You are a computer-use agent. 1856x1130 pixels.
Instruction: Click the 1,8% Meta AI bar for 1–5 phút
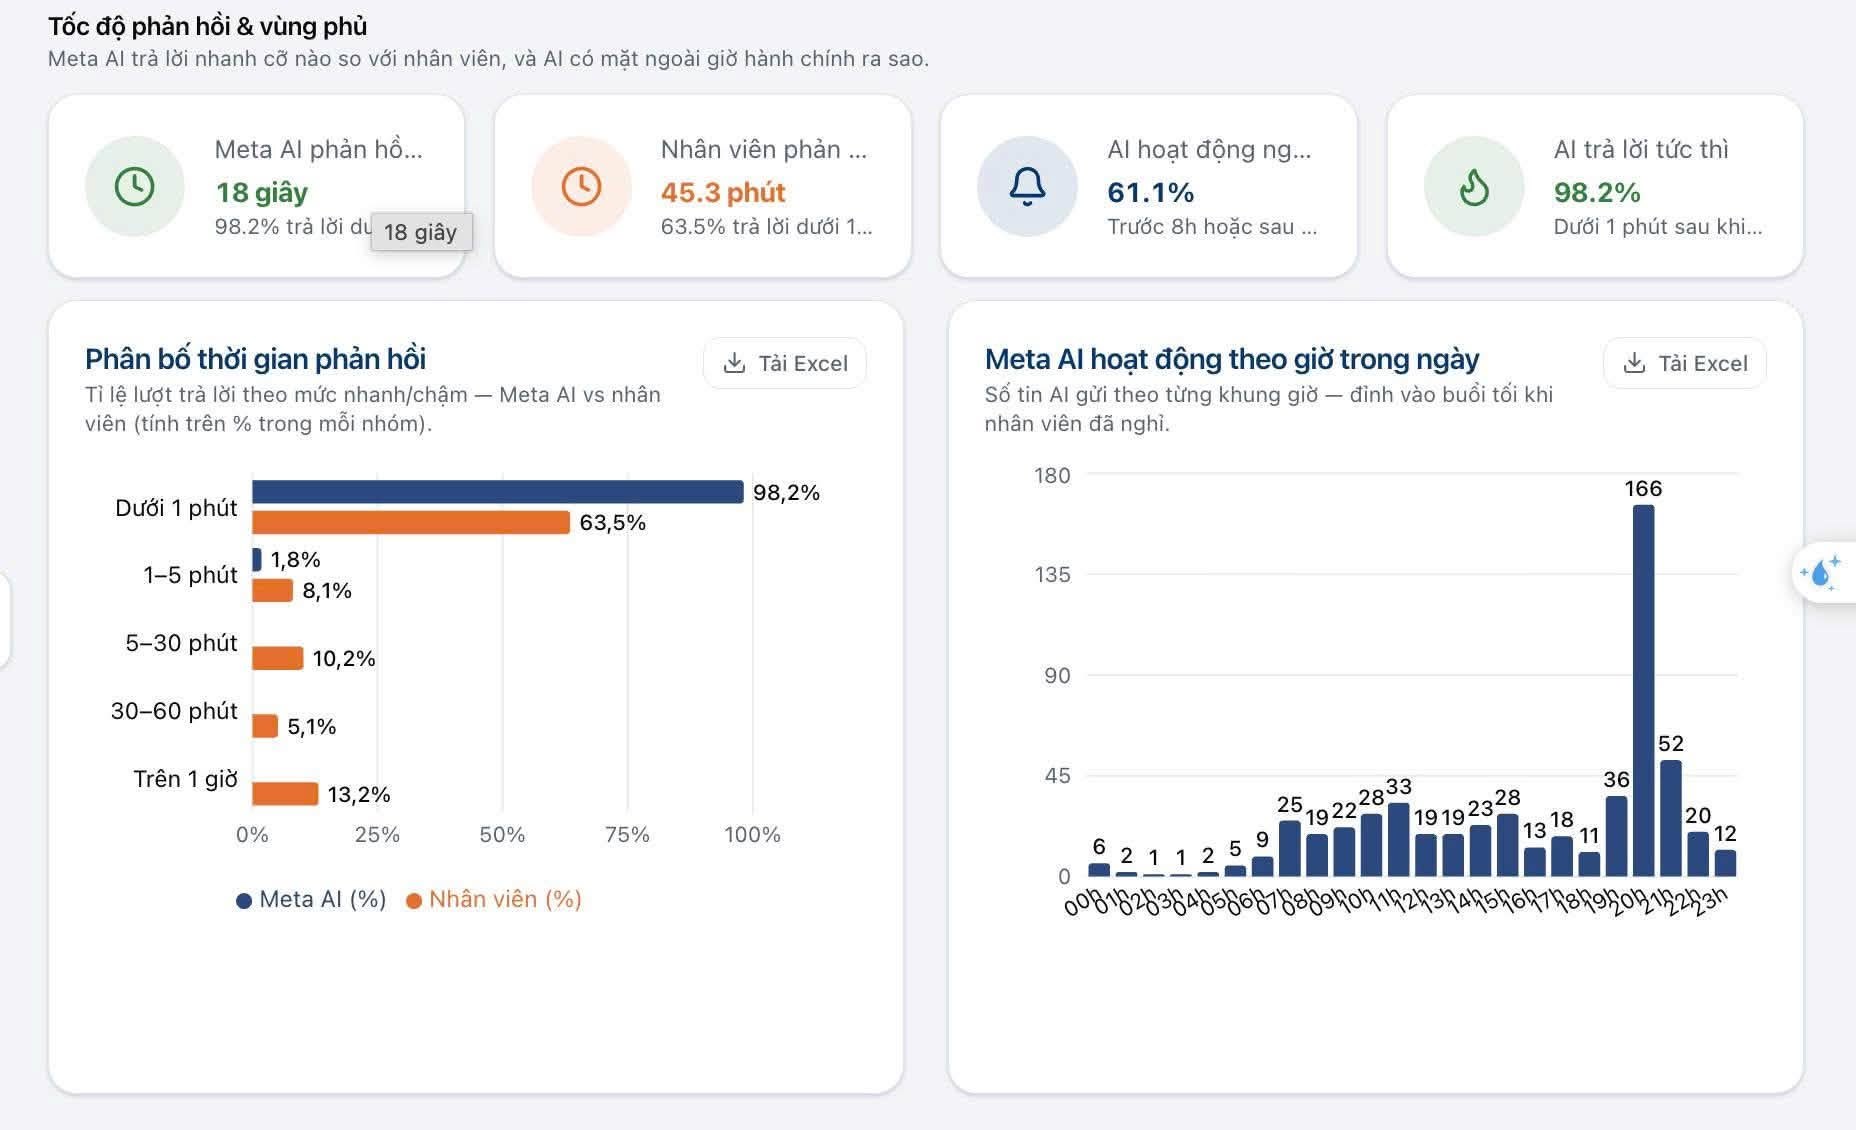tap(257, 560)
